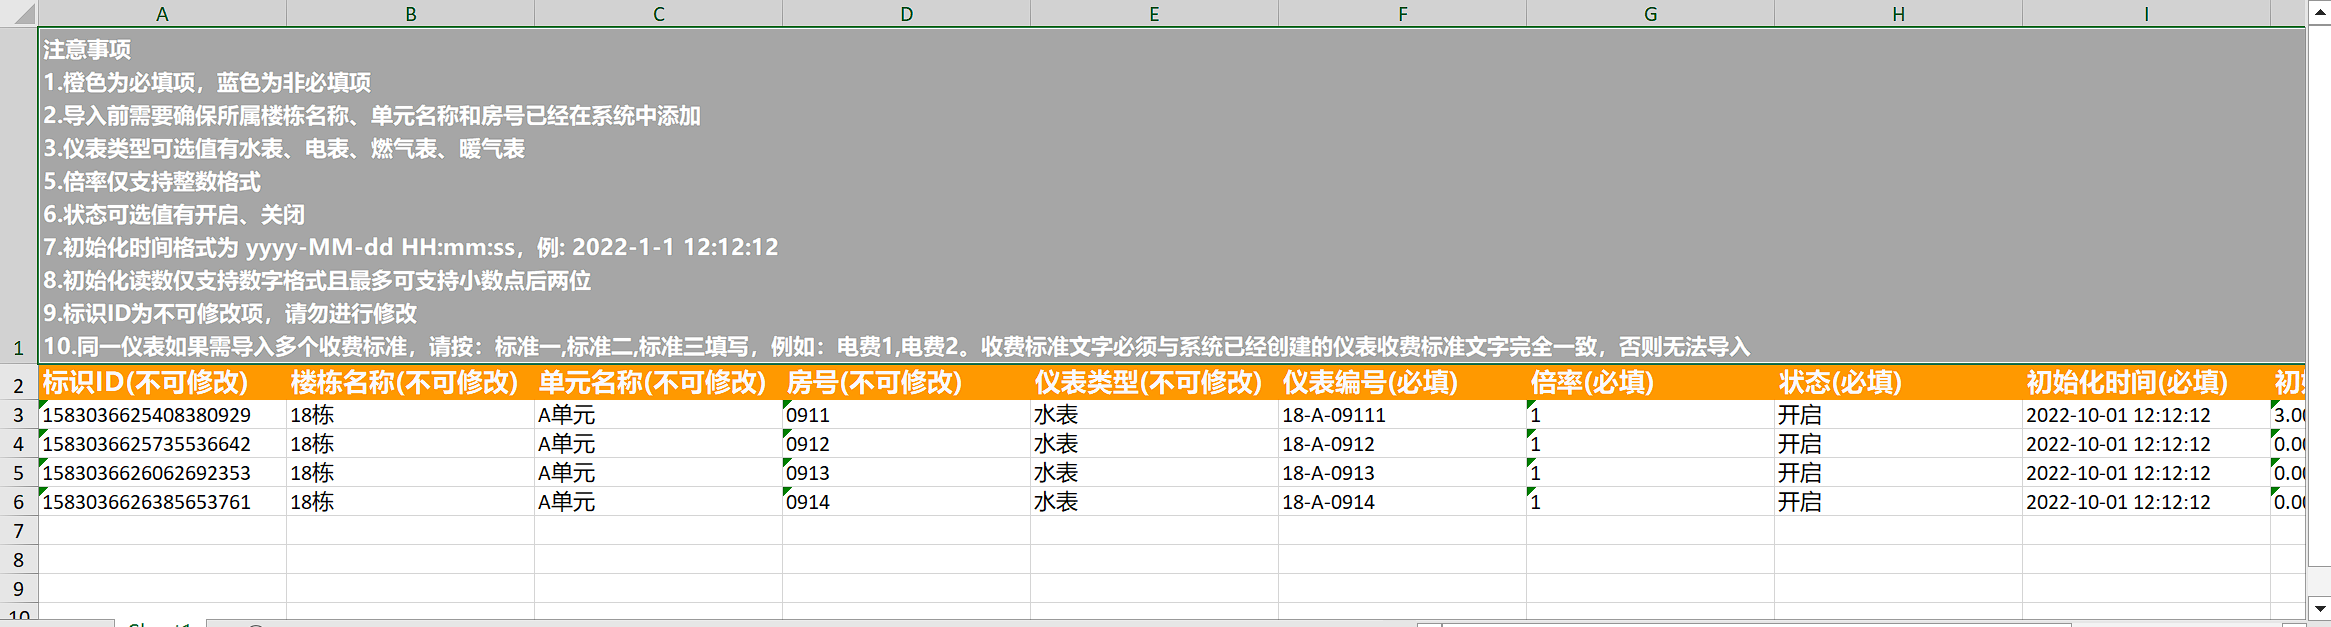The height and width of the screenshot is (627, 2331).
Task: Select row 9 header
Action: click(x=18, y=589)
